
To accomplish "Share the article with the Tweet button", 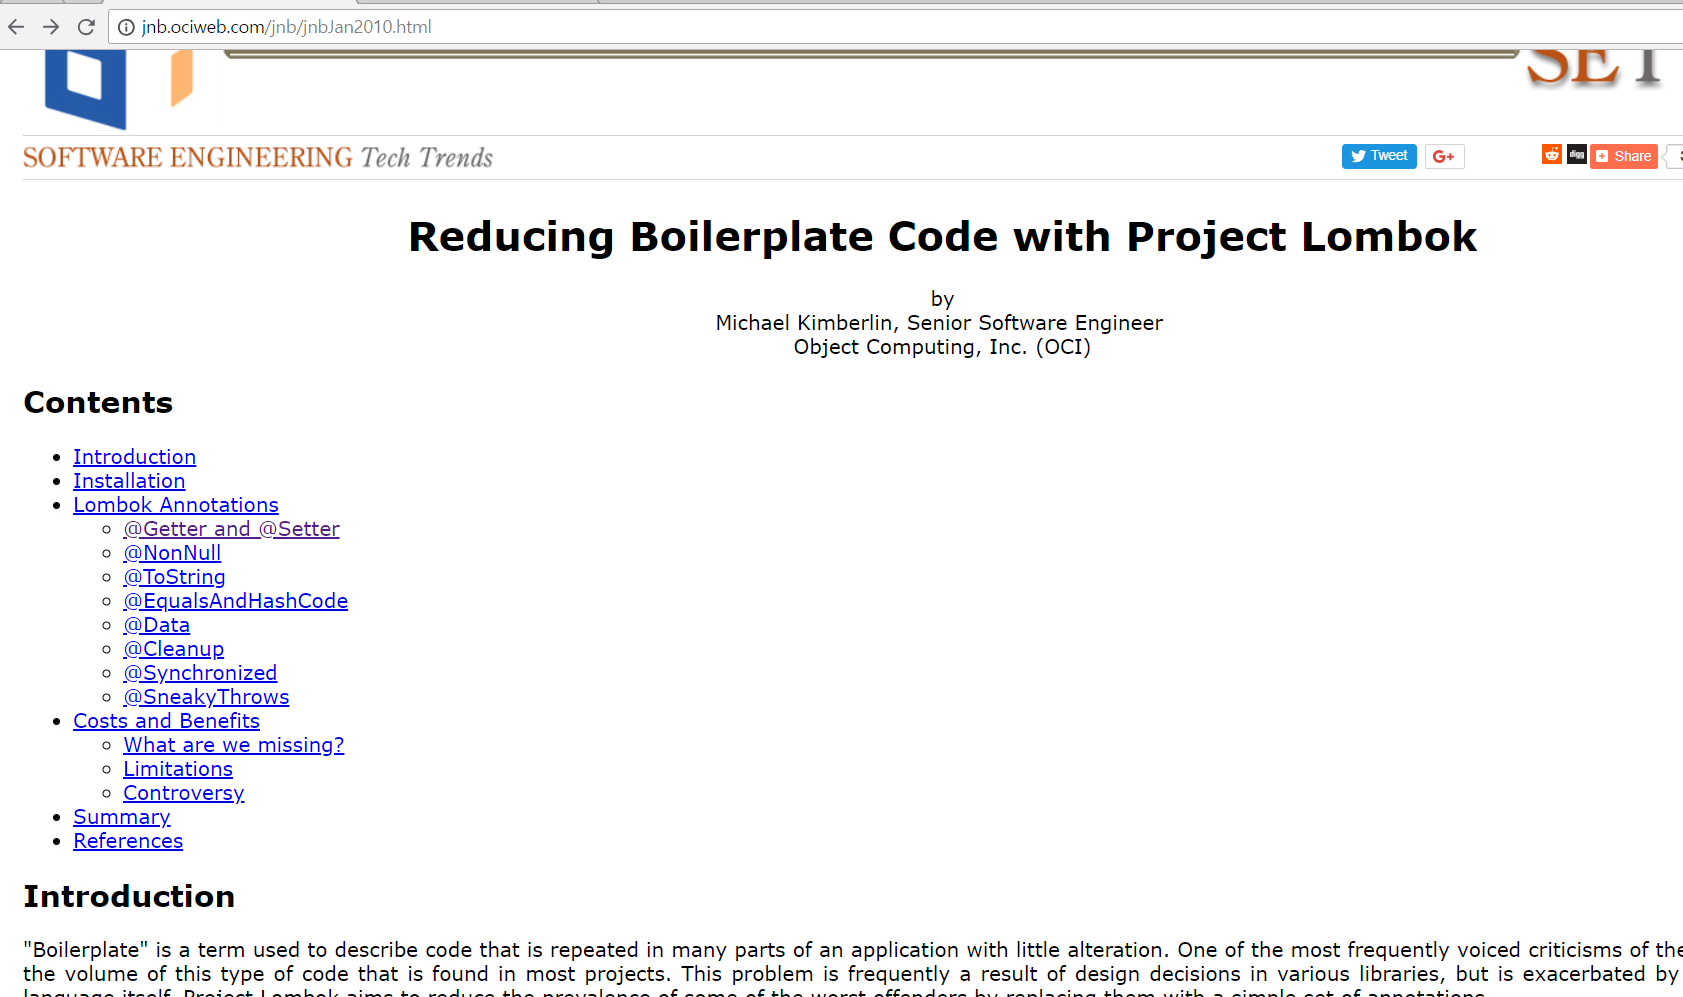I will [x=1379, y=156].
